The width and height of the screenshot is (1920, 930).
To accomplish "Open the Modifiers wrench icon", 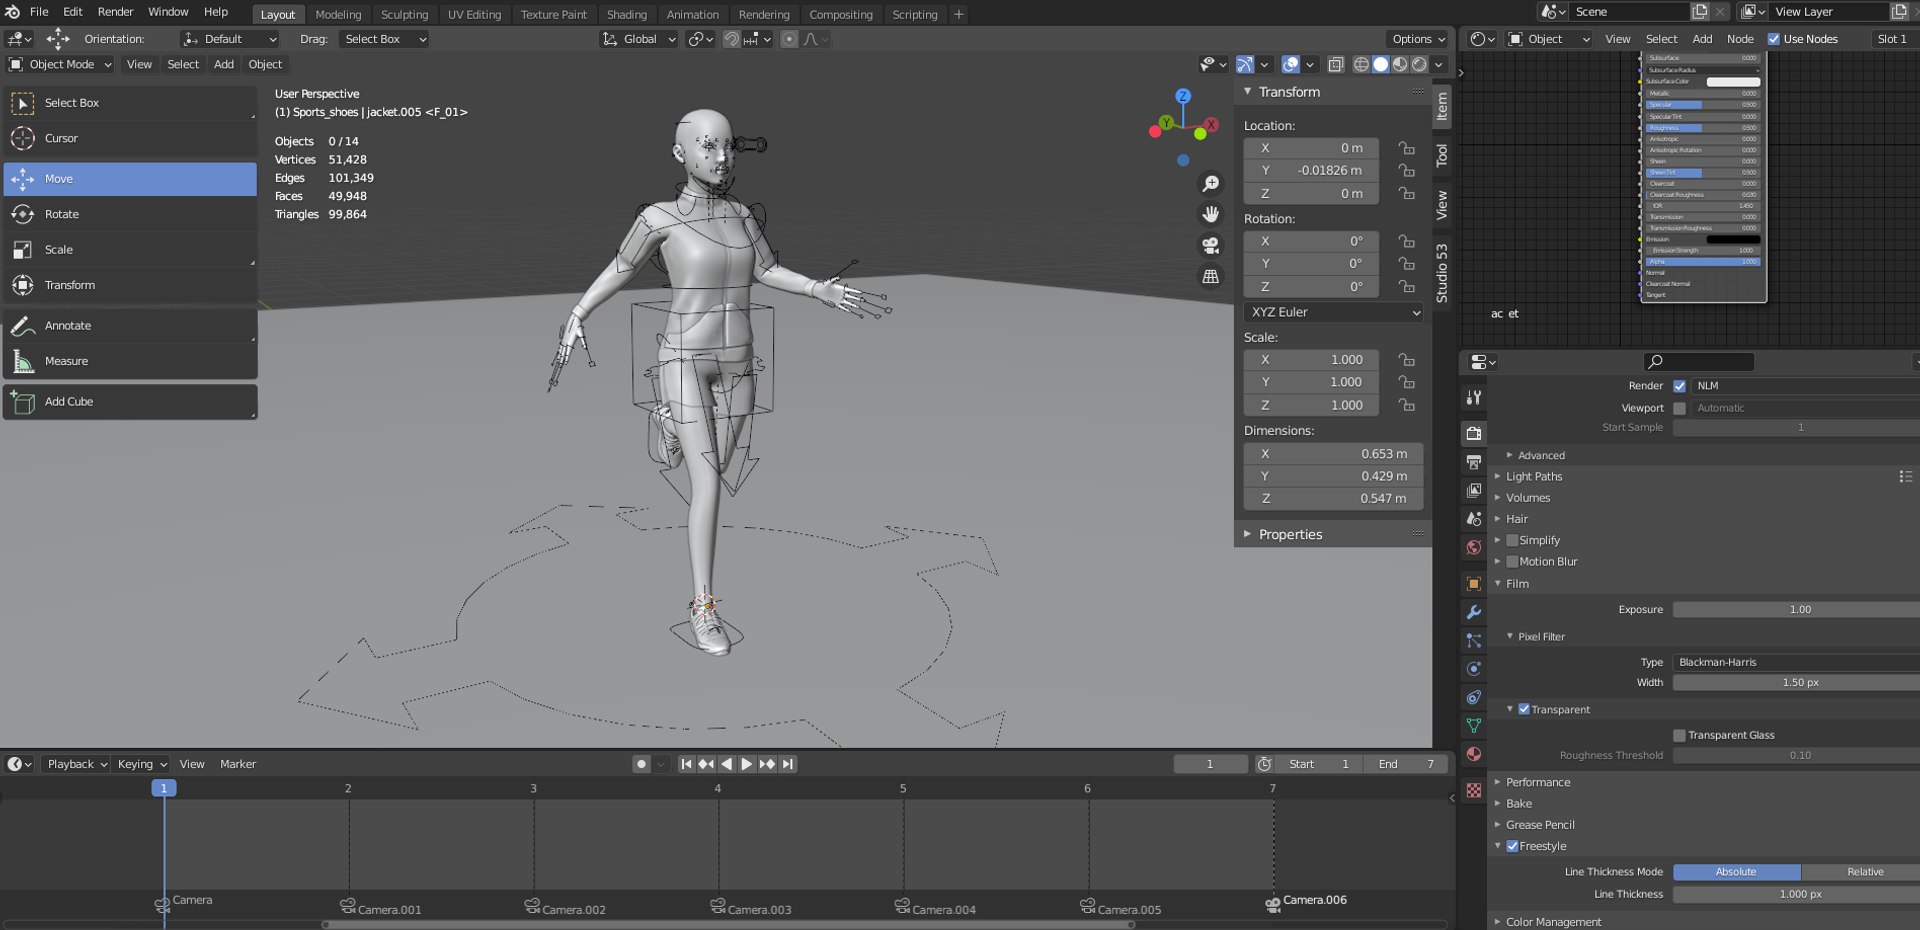I will [x=1474, y=612].
